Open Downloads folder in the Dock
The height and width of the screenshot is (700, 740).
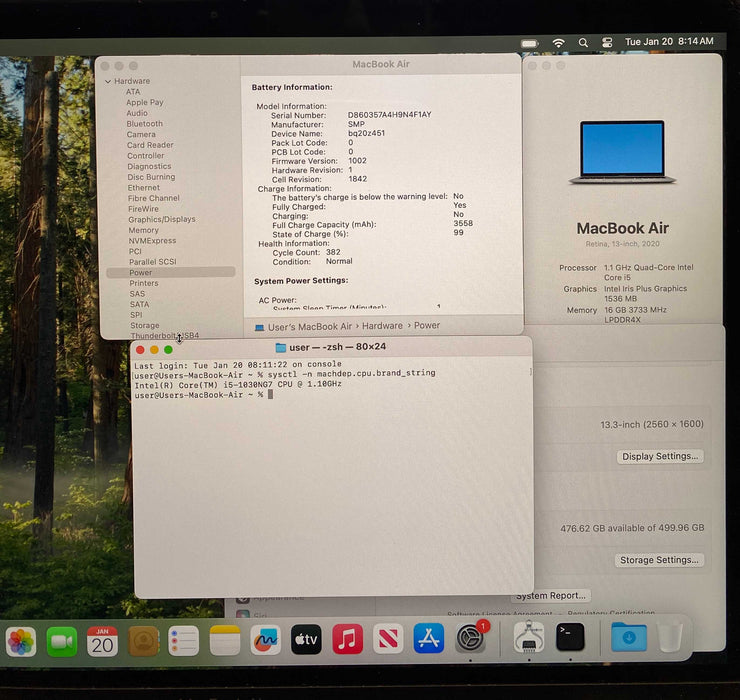pos(629,637)
